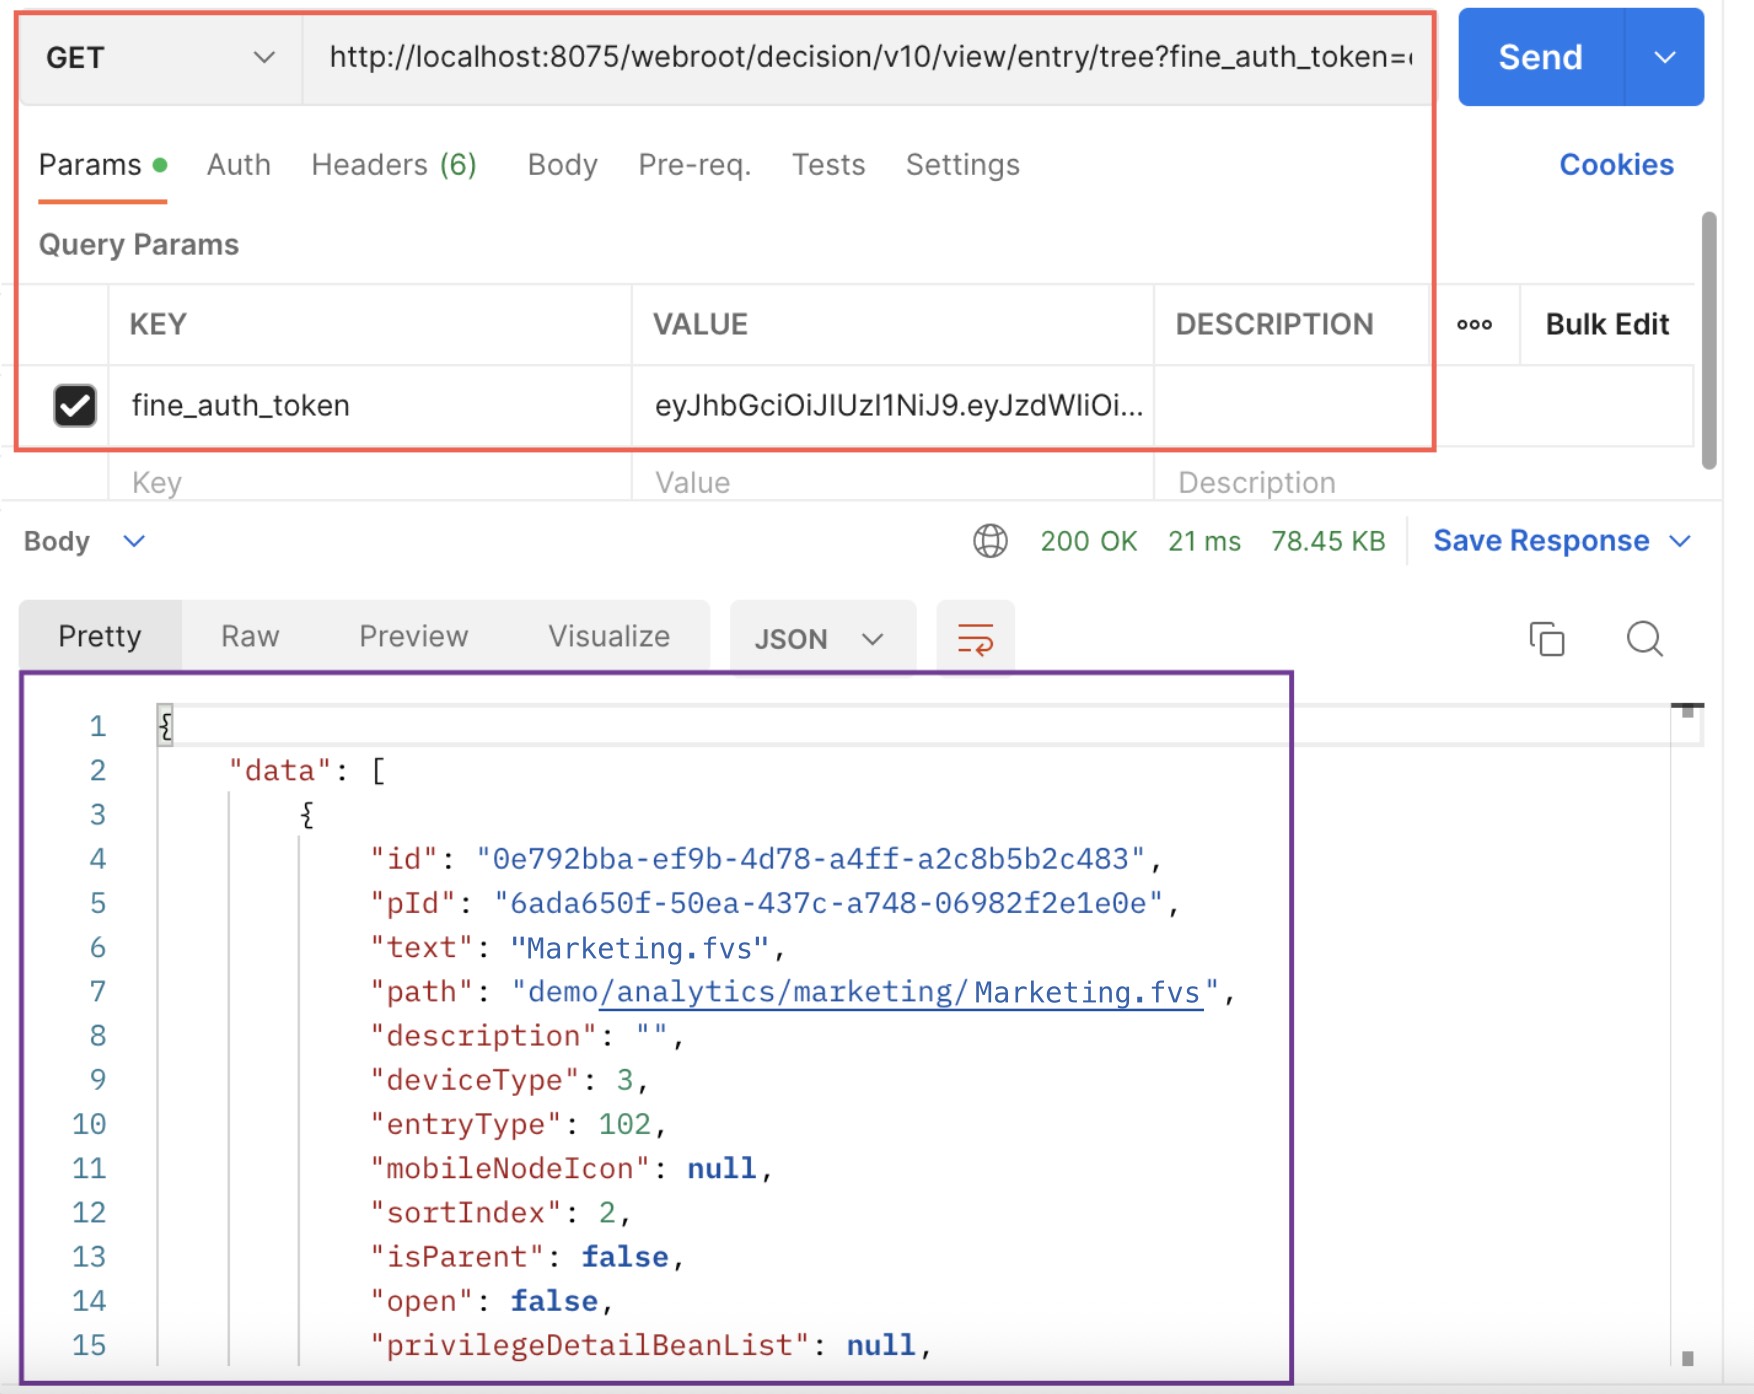Copy response with the copy icon
1754x1394 pixels.
[x=1546, y=638]
